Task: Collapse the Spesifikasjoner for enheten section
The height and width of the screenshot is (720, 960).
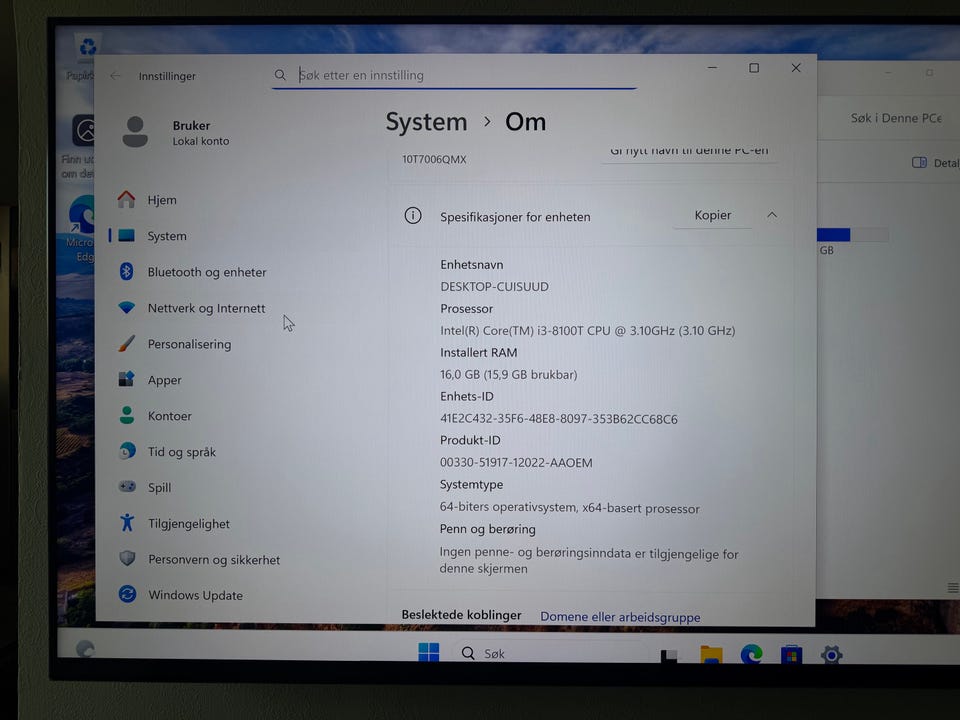Action: [x=771, y=215]
